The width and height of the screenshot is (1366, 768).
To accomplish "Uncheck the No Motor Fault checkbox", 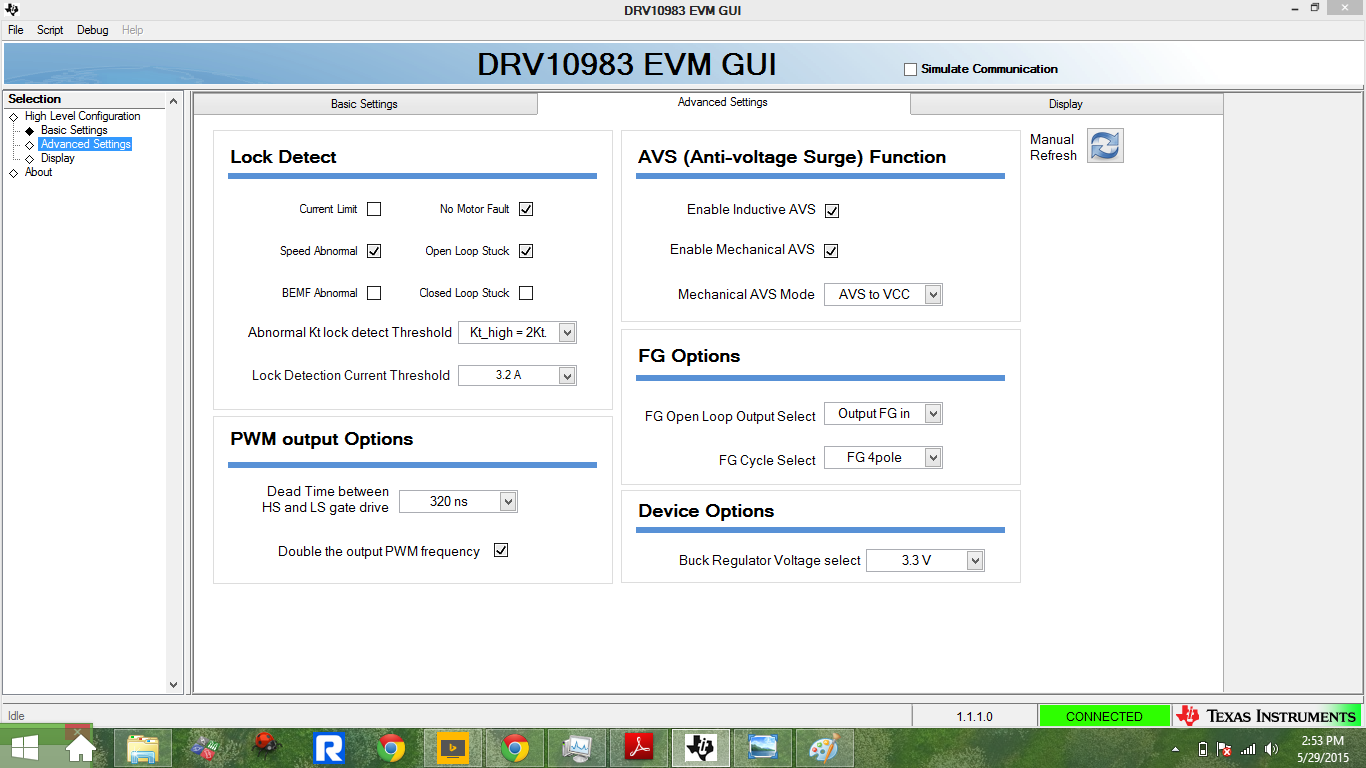I will pyautogui.click(x=526, y=209).
